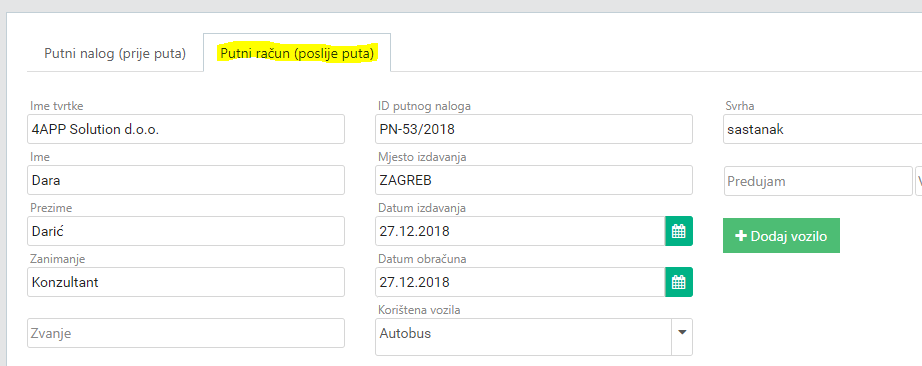
Task: Click the Predujam input field
Action: click(x=818, y=181)
